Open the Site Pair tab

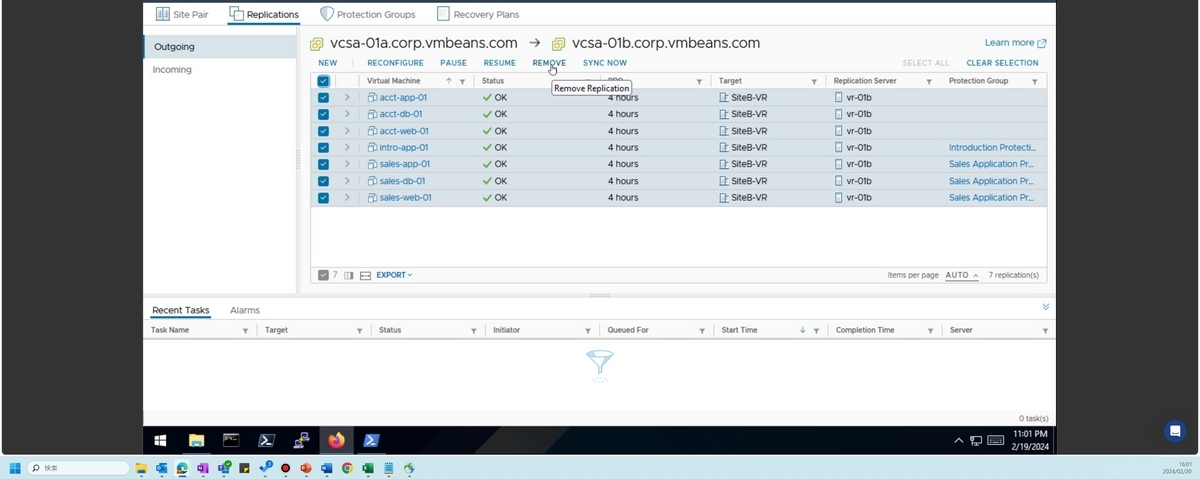coord(183,15)
